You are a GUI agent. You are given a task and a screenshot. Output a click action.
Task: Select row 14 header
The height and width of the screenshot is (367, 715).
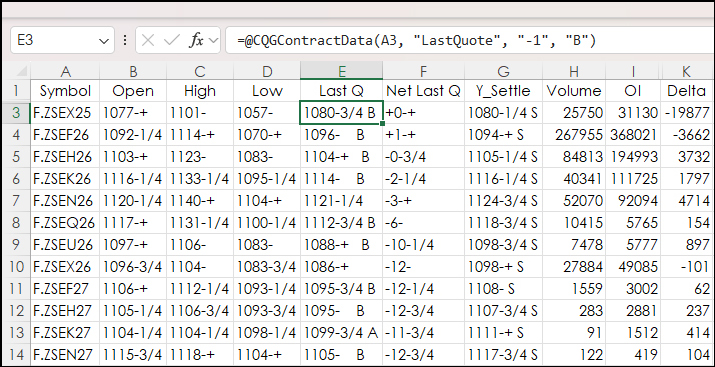pyautogui.click(x=16, y=355)
